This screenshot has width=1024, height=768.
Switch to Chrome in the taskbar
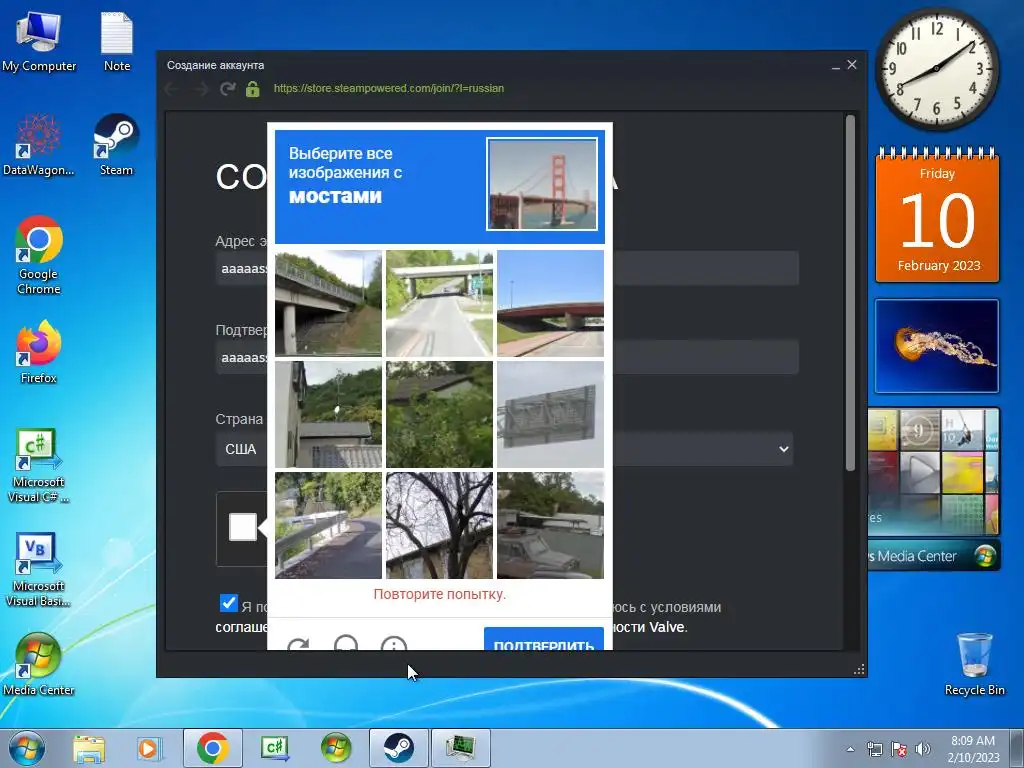[212, 748]
